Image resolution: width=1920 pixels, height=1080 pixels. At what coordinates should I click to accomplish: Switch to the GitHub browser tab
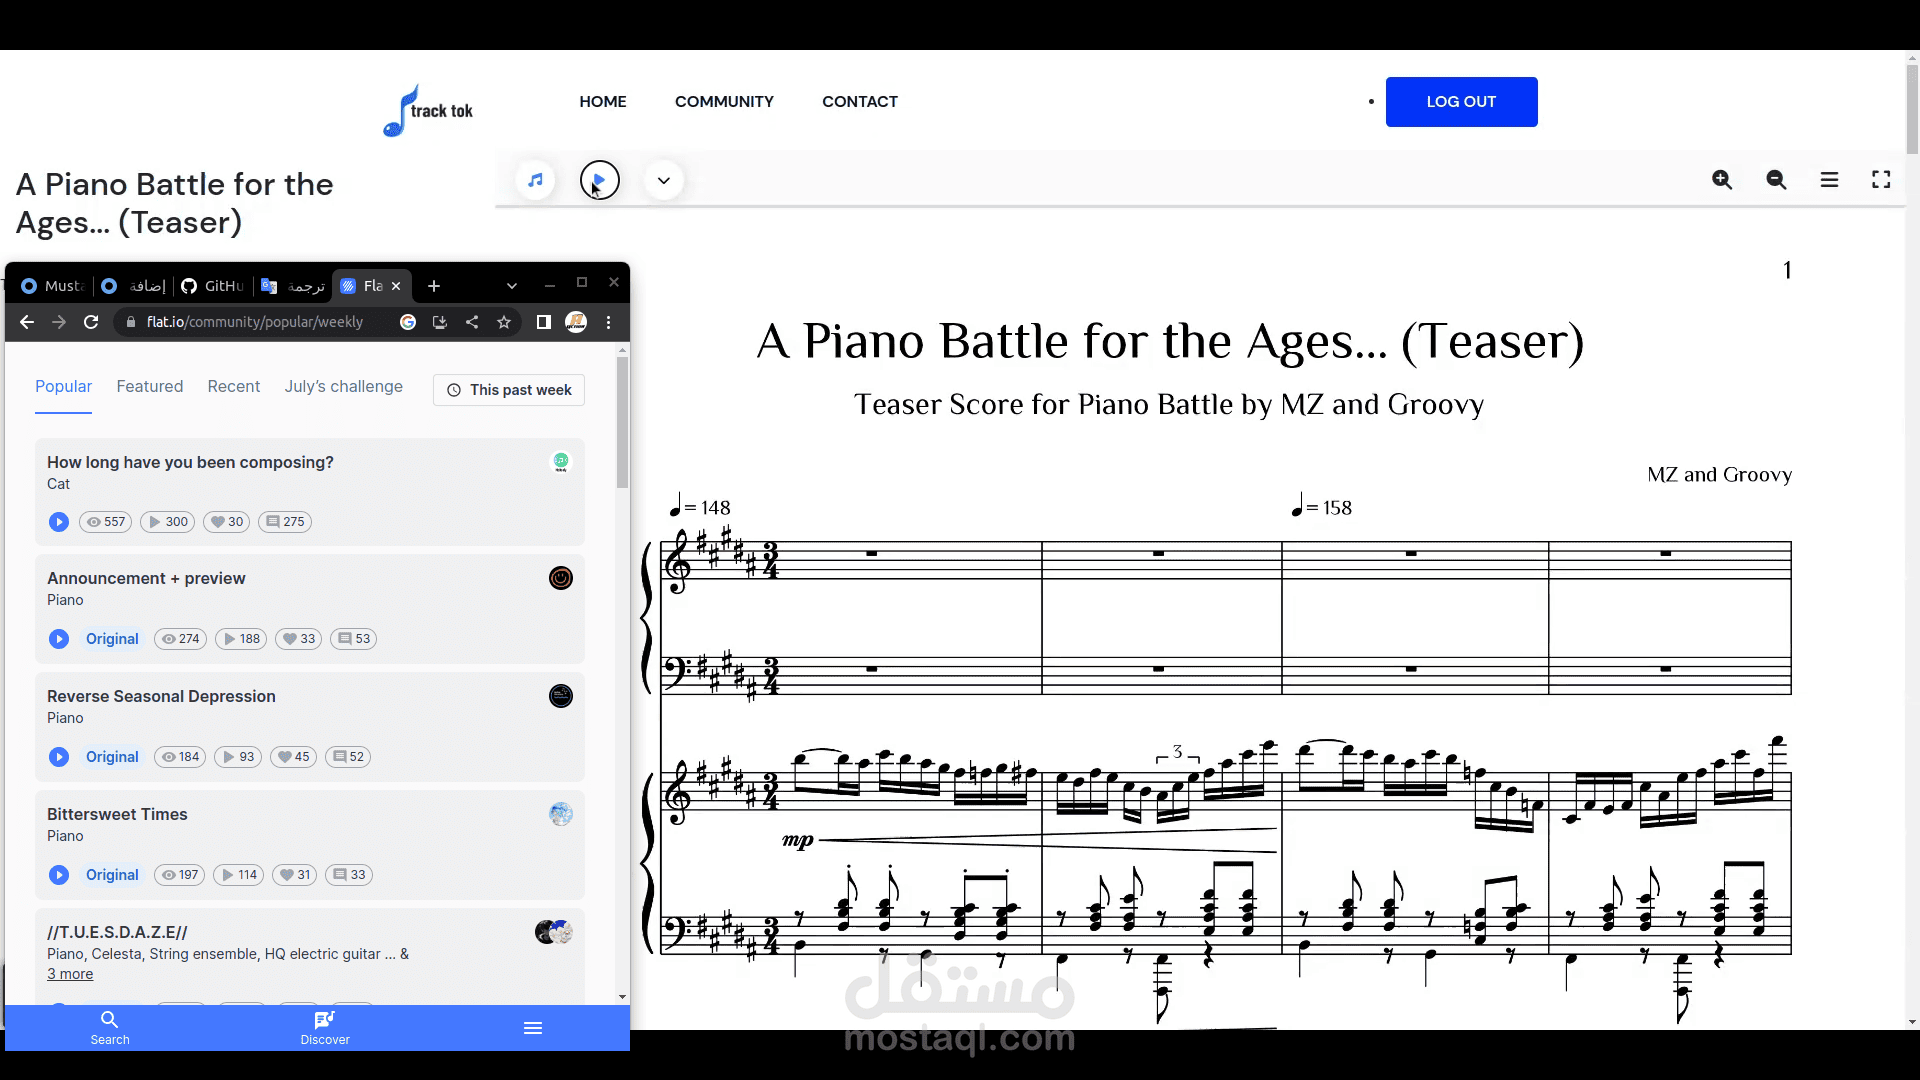(x=213, y=286)
